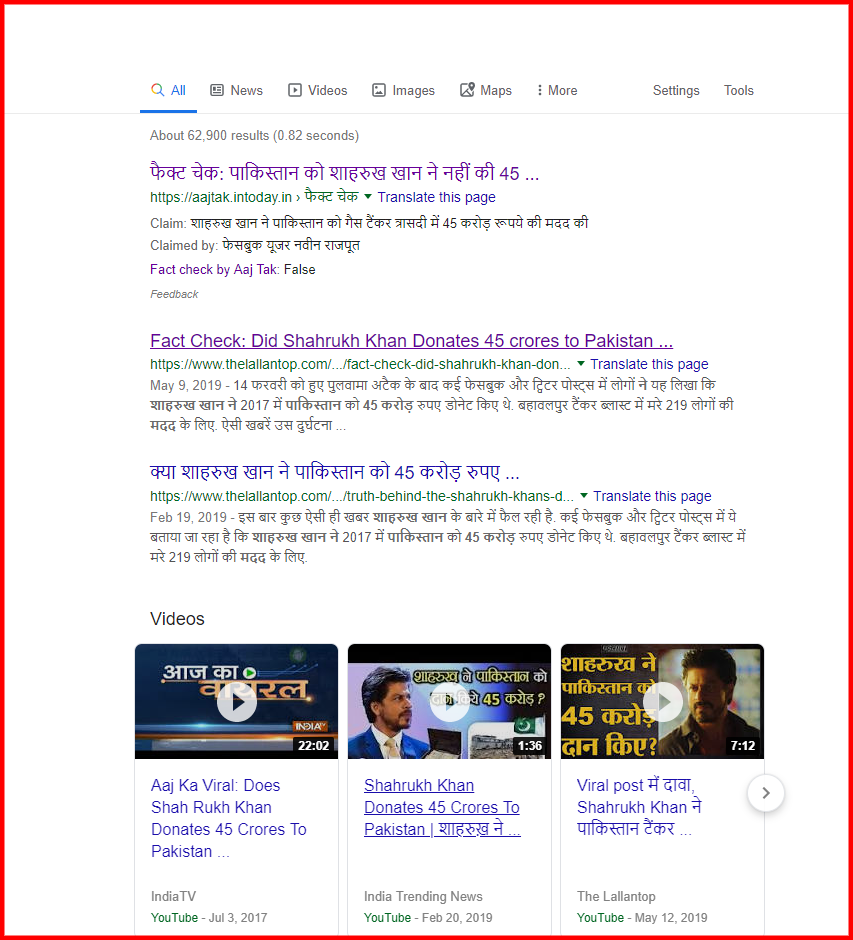Click the picture icon beside Images
853x940 pixels.
(379, 91)
